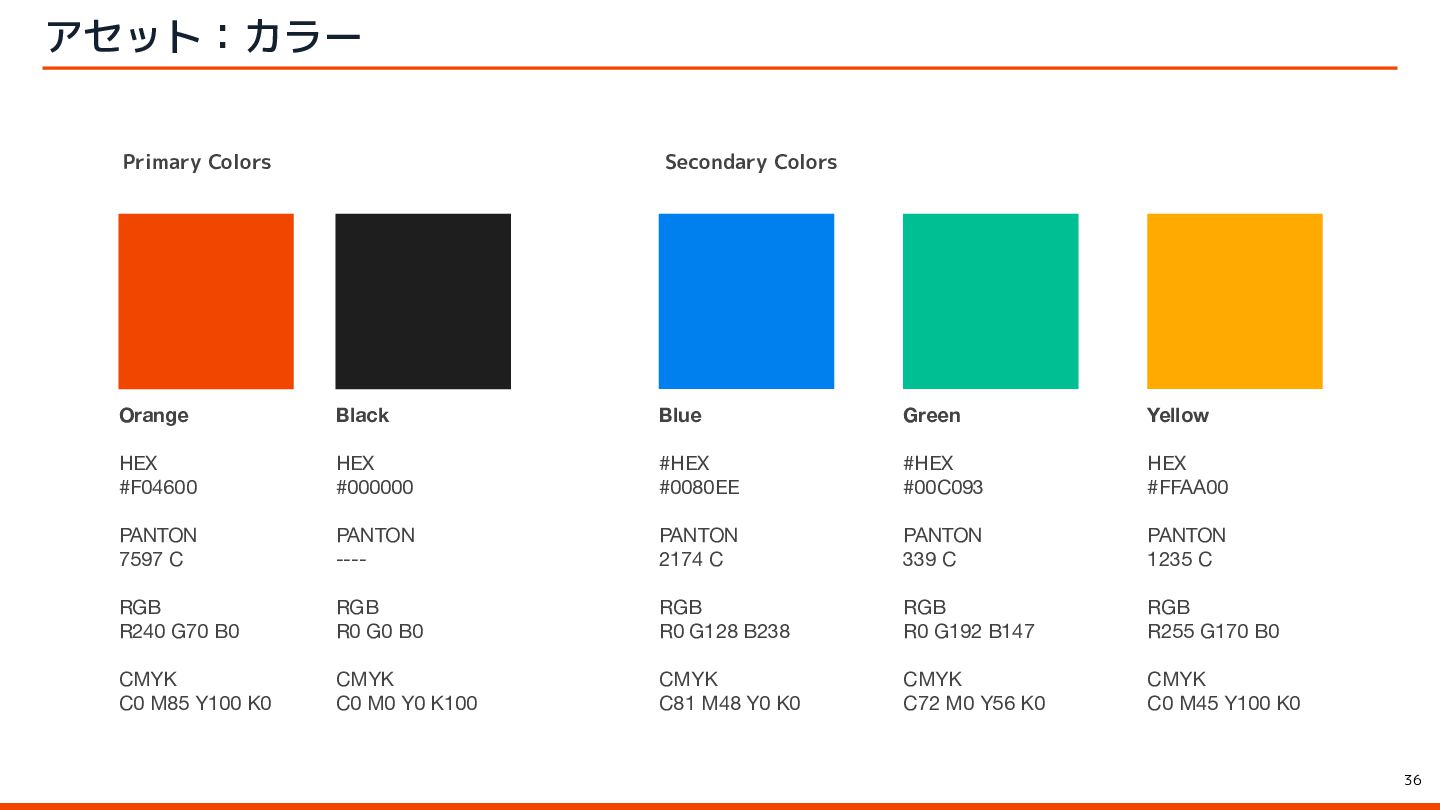Image resolution: width=1440 pixels, height=810 pixels.
Task: Select hex value #FFAA00
Action: pyautogui.click(x=1188, y=487)
